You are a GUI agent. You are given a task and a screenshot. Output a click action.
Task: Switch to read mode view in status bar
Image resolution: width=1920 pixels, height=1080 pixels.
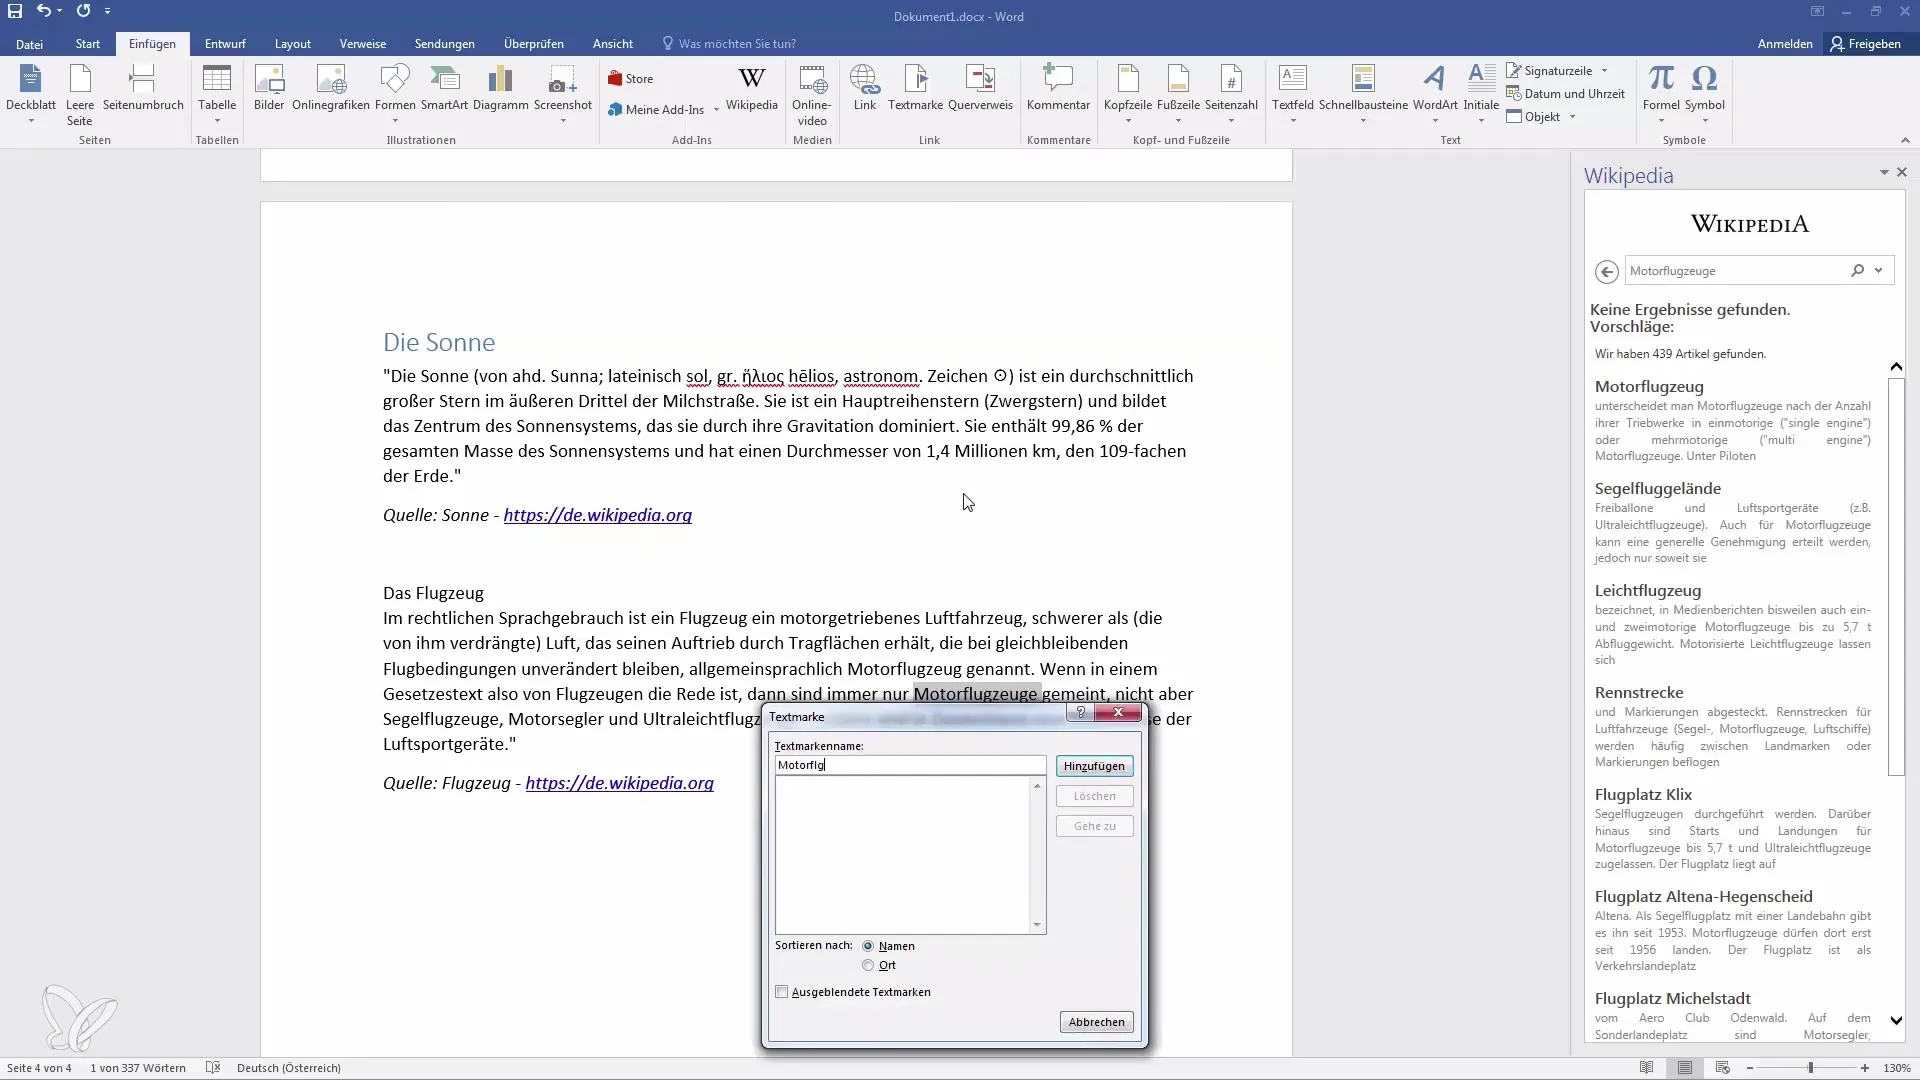point(1646,1068)
